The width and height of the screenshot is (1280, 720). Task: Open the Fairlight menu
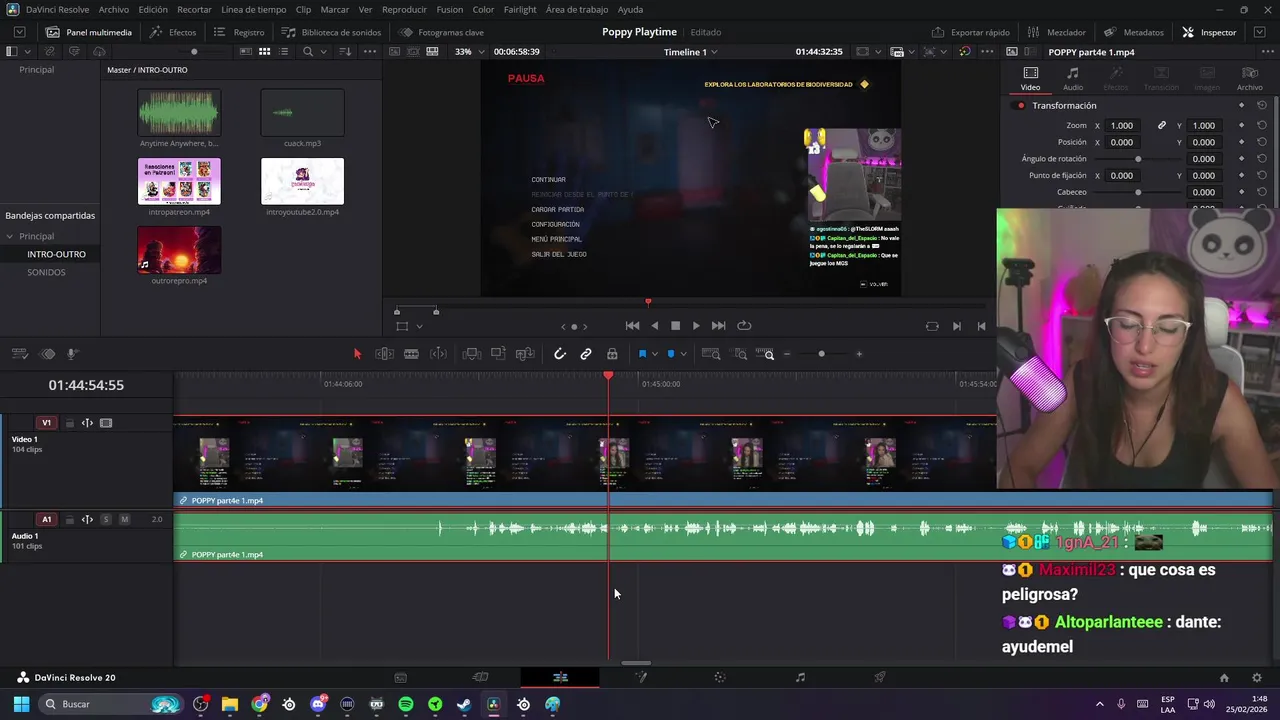coord(520,9)
